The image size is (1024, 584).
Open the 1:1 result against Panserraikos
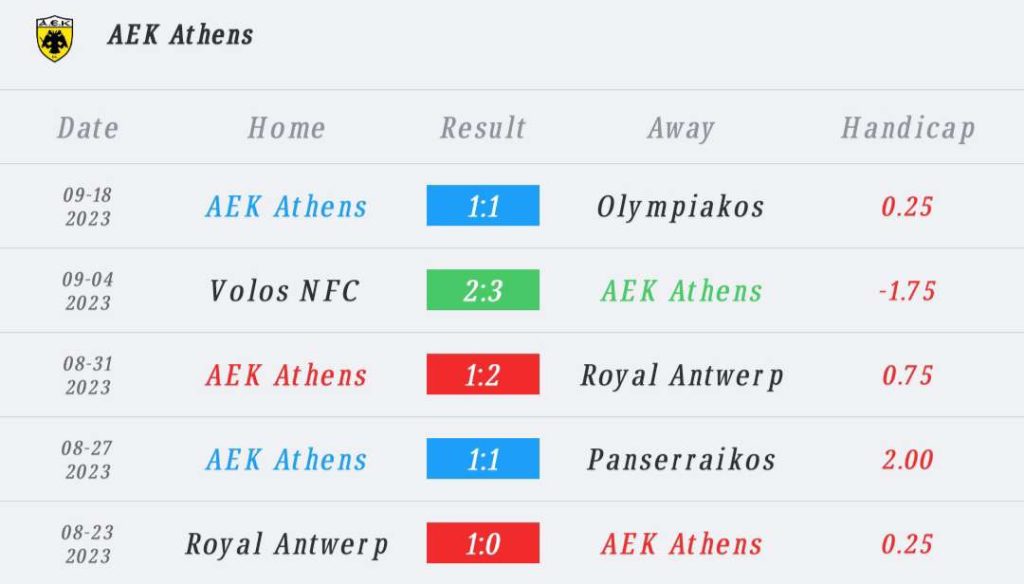pyautogui.click(x=483, y=459)
